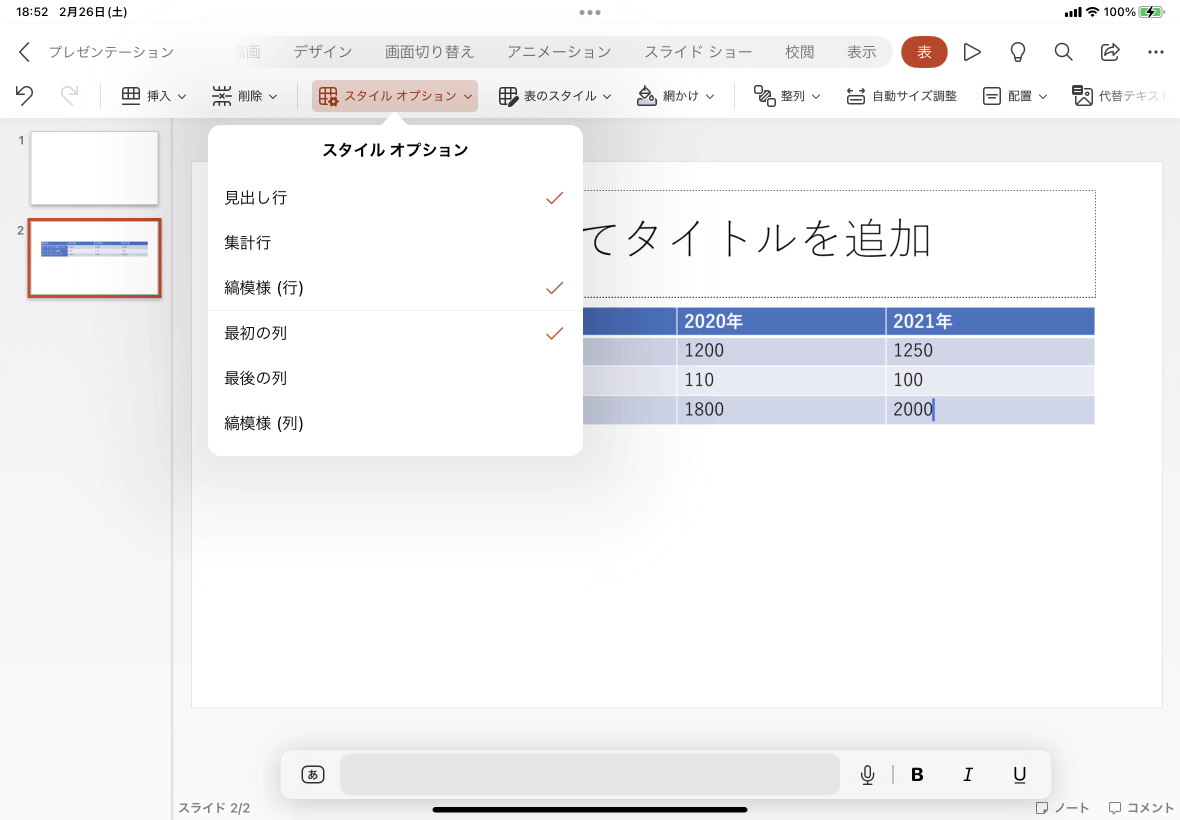Select the 表 table tab
The image size is (1180, 820).
[x=924, y=52]
